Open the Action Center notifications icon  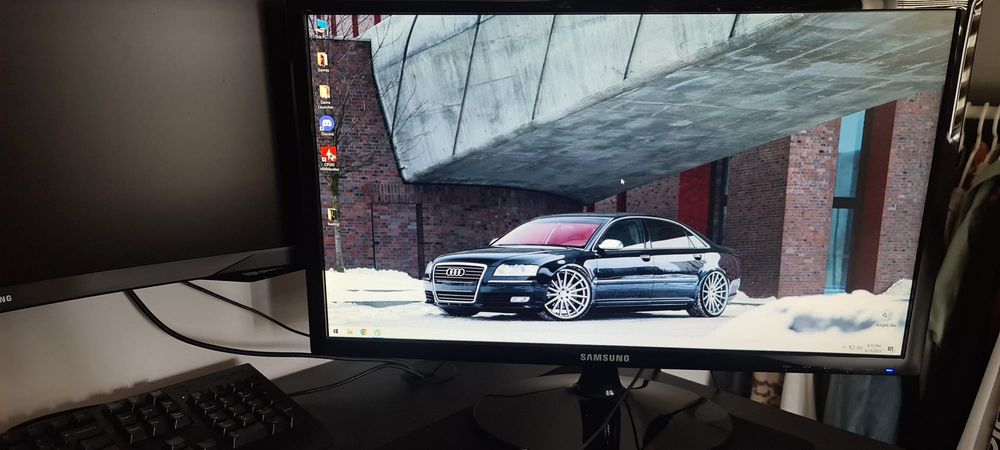890,349
